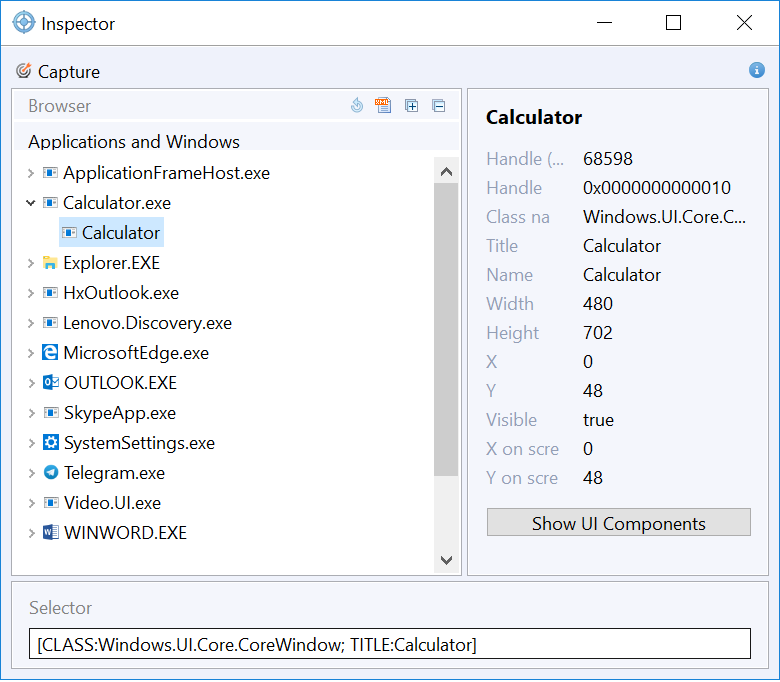
Task: Expand the Lenovo.Discovery.exe node
Action: tap(31, 323)
